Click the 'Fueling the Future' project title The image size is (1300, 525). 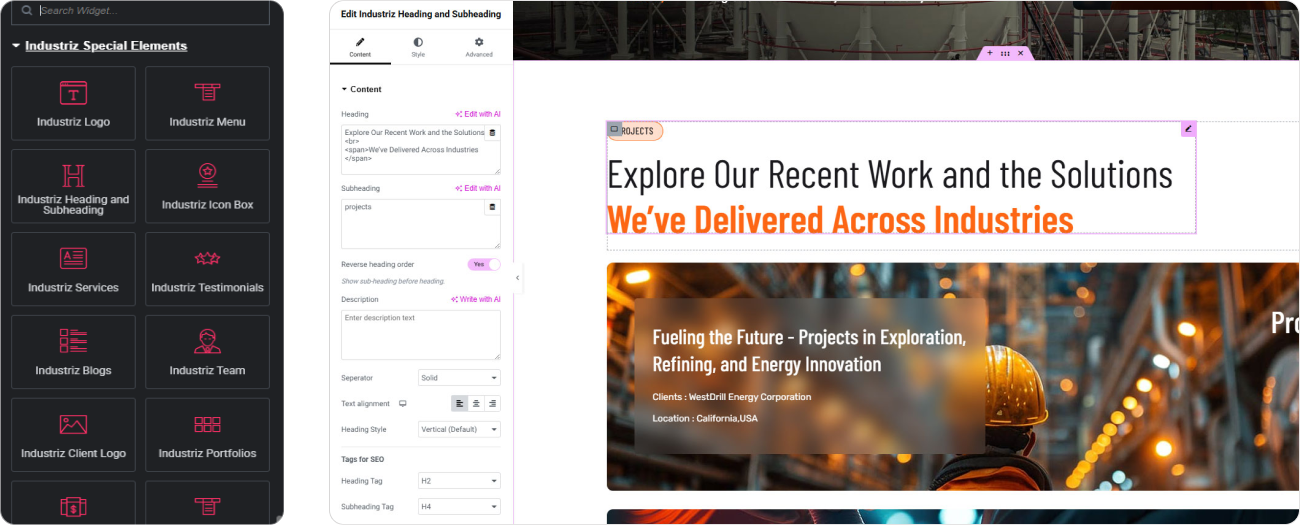[x=809, y=351]
